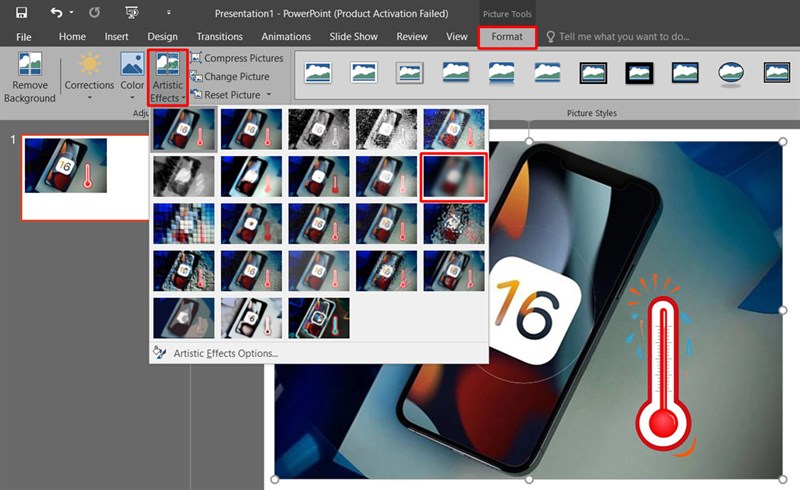Apply the Mosaic Bubbles artistic effect
Screen dimensions: 800x490
pyautogui.click(x=386, y=224)
